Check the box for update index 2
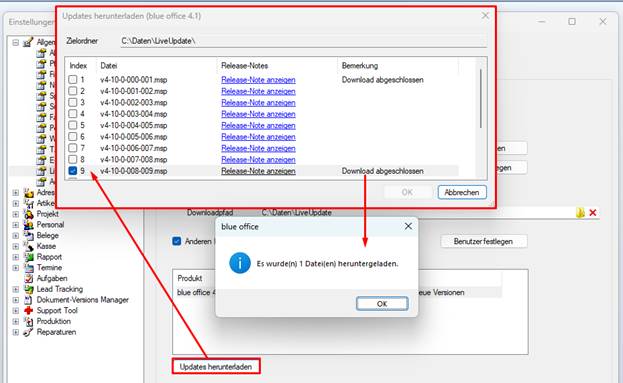The width and height of the screenshot is (623, 383). click(73, 91)
